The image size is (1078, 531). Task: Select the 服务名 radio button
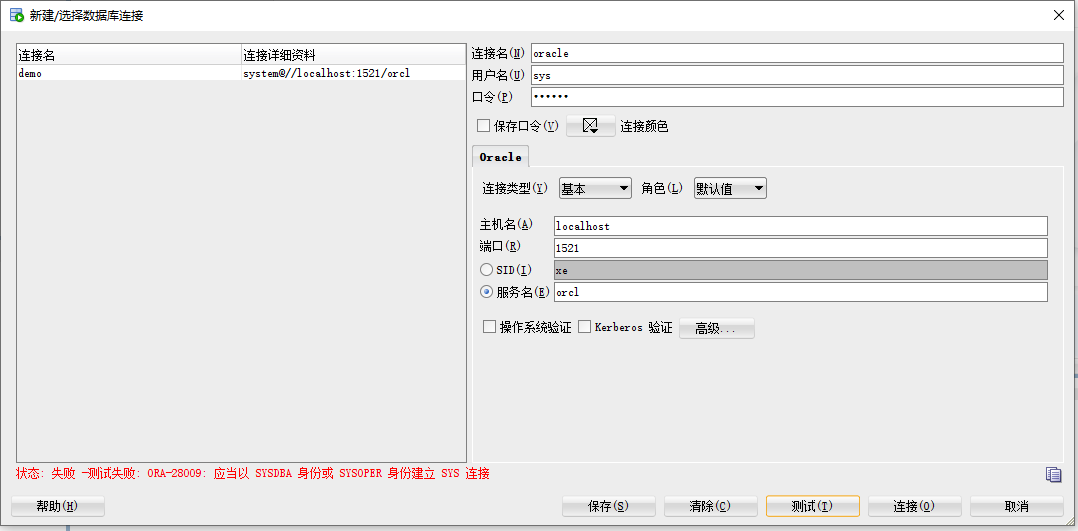[x=486, y=292]
